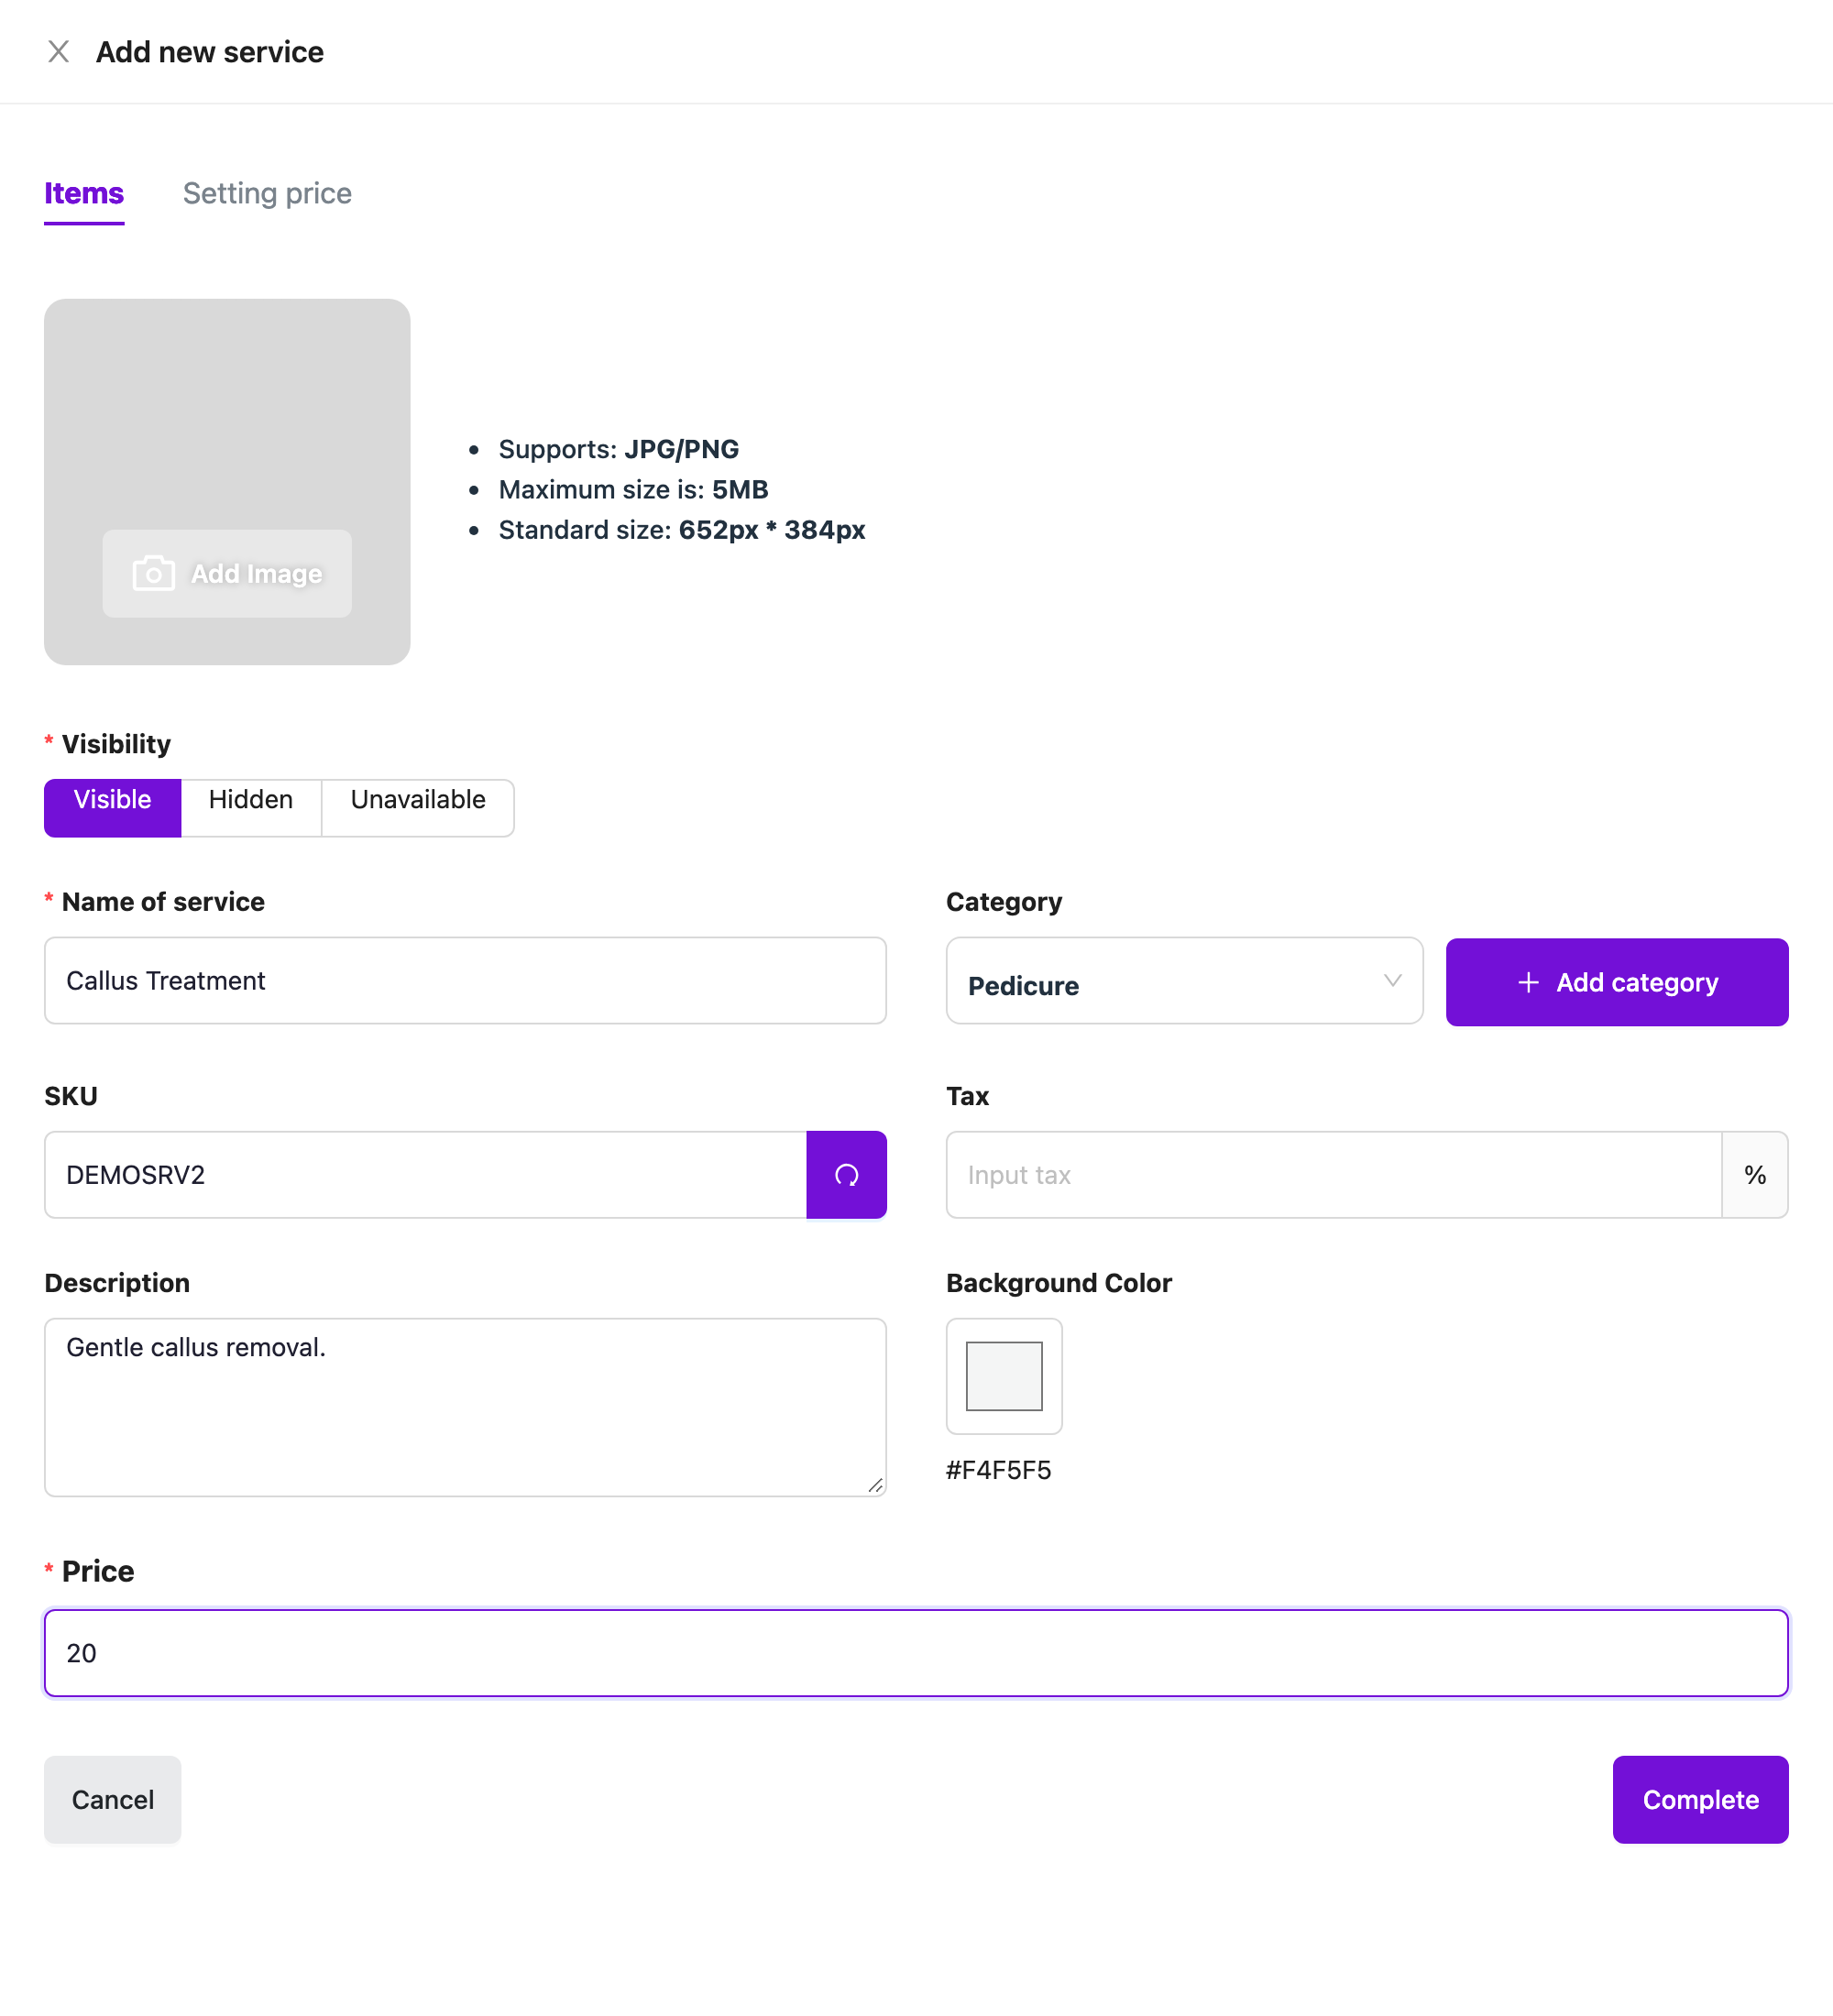Click the Price input field
This screenshot has width=1833, height=2016.
pos(916,1653)
